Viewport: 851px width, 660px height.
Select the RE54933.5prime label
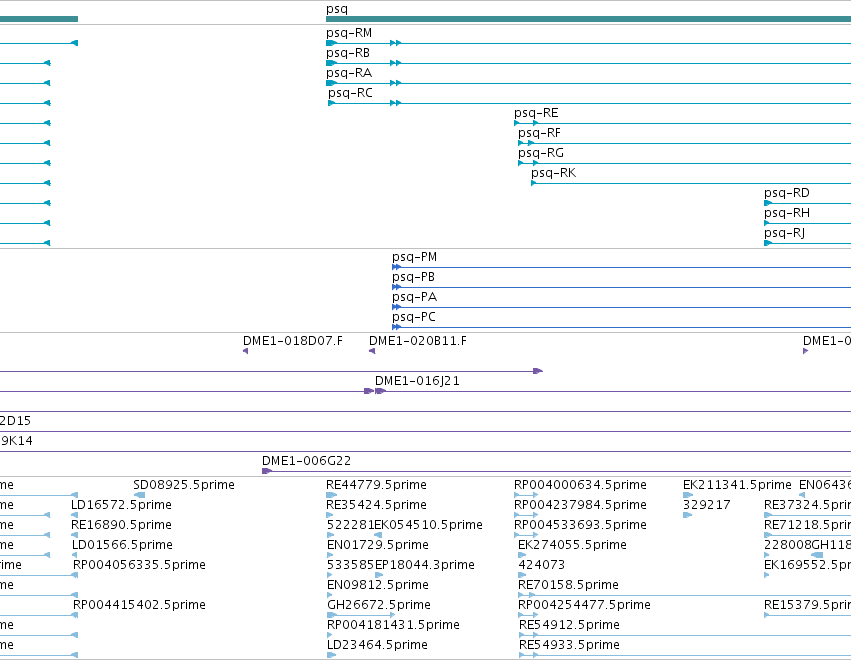pyautogui.click(x=569, y=645)
